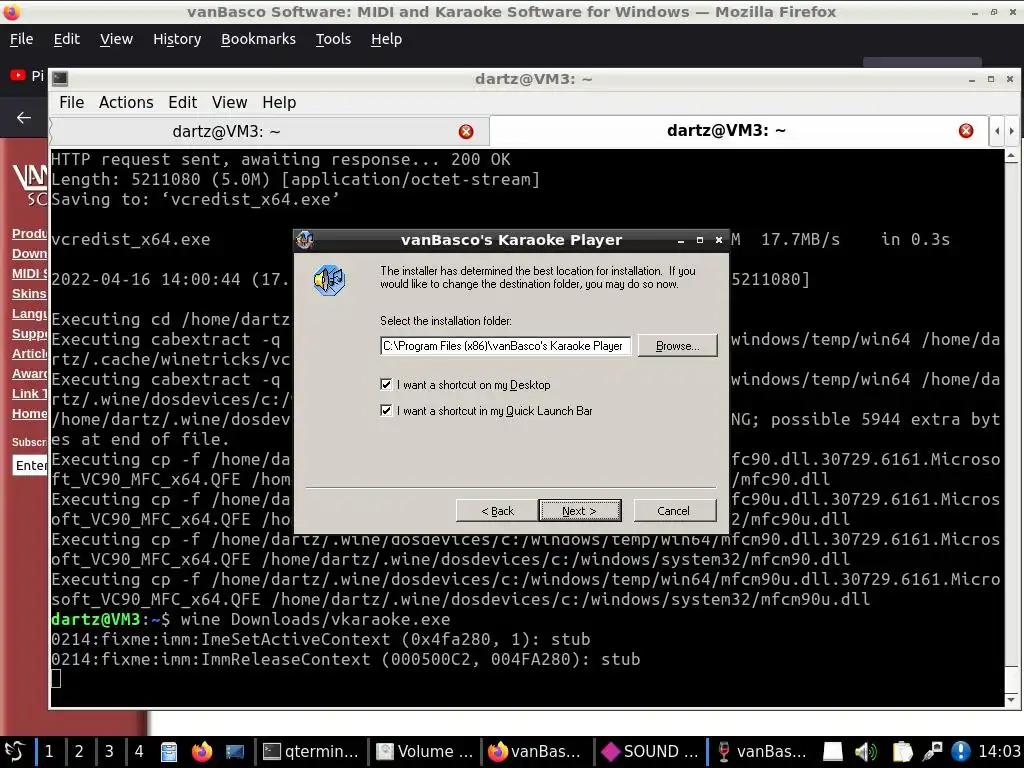Open the volume speaker tray icon

click(866, 752)
